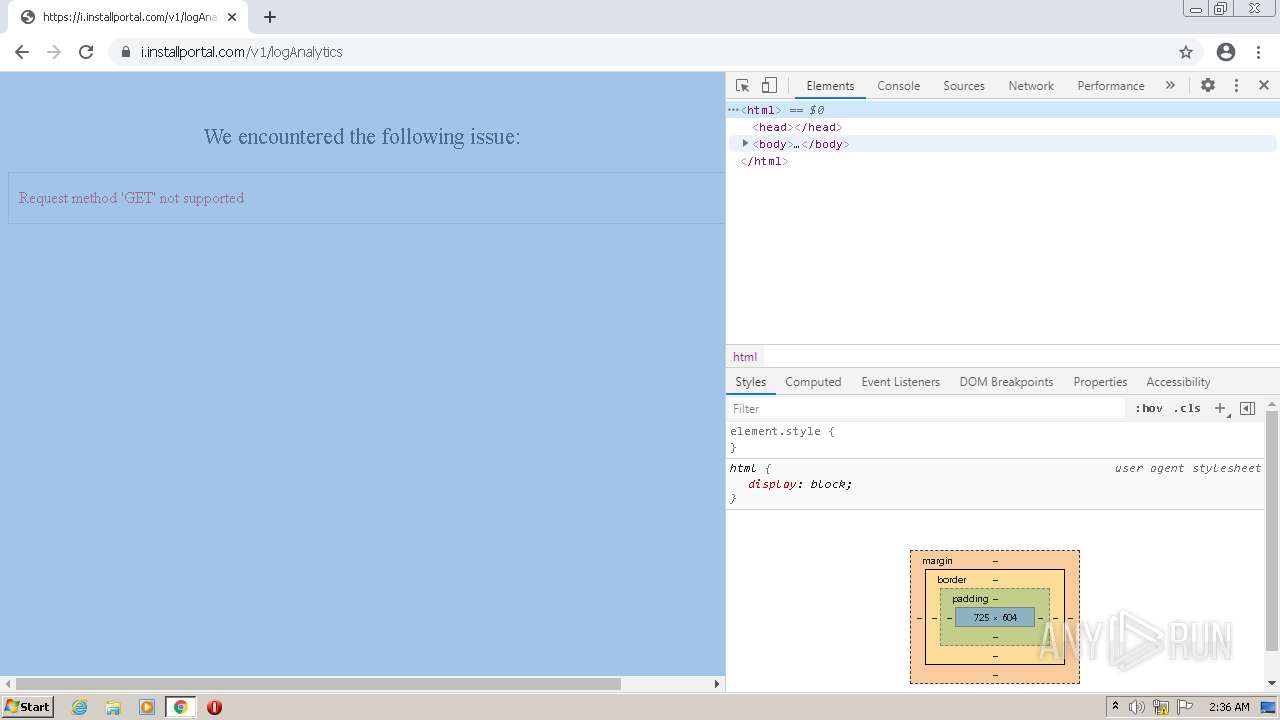Click styles pane vertical scrollbar thumb
This screenshot has height=720, width=1280.
(1272, 530)
